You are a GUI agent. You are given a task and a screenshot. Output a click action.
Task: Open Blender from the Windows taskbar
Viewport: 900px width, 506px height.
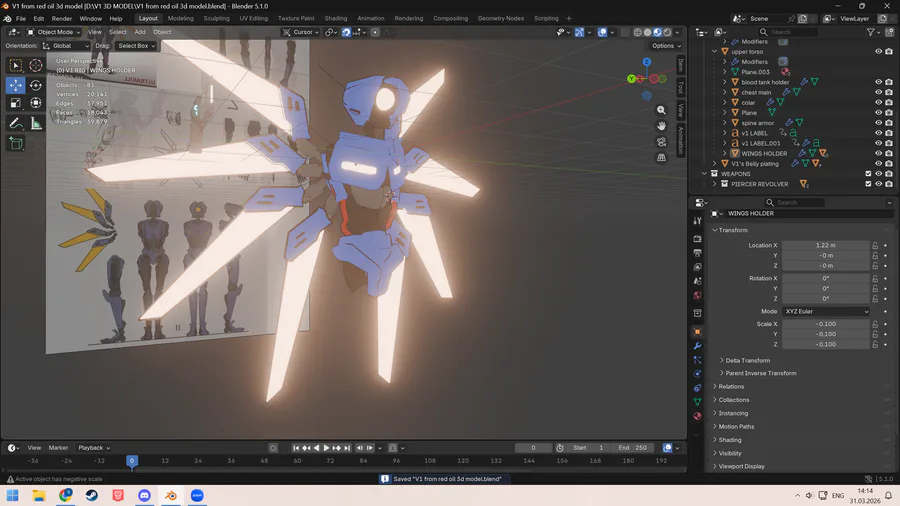[x=171, y=495]
